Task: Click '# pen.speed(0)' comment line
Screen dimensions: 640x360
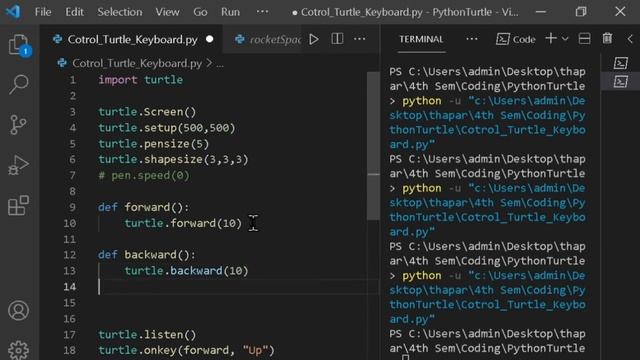Action: click(144, 176)
